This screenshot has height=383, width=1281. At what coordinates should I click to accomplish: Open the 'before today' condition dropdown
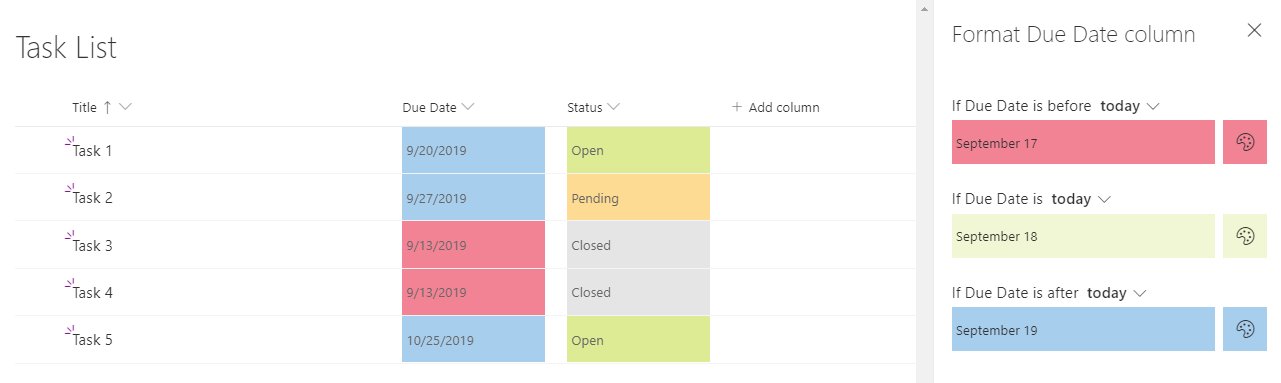click(1129, 106)
